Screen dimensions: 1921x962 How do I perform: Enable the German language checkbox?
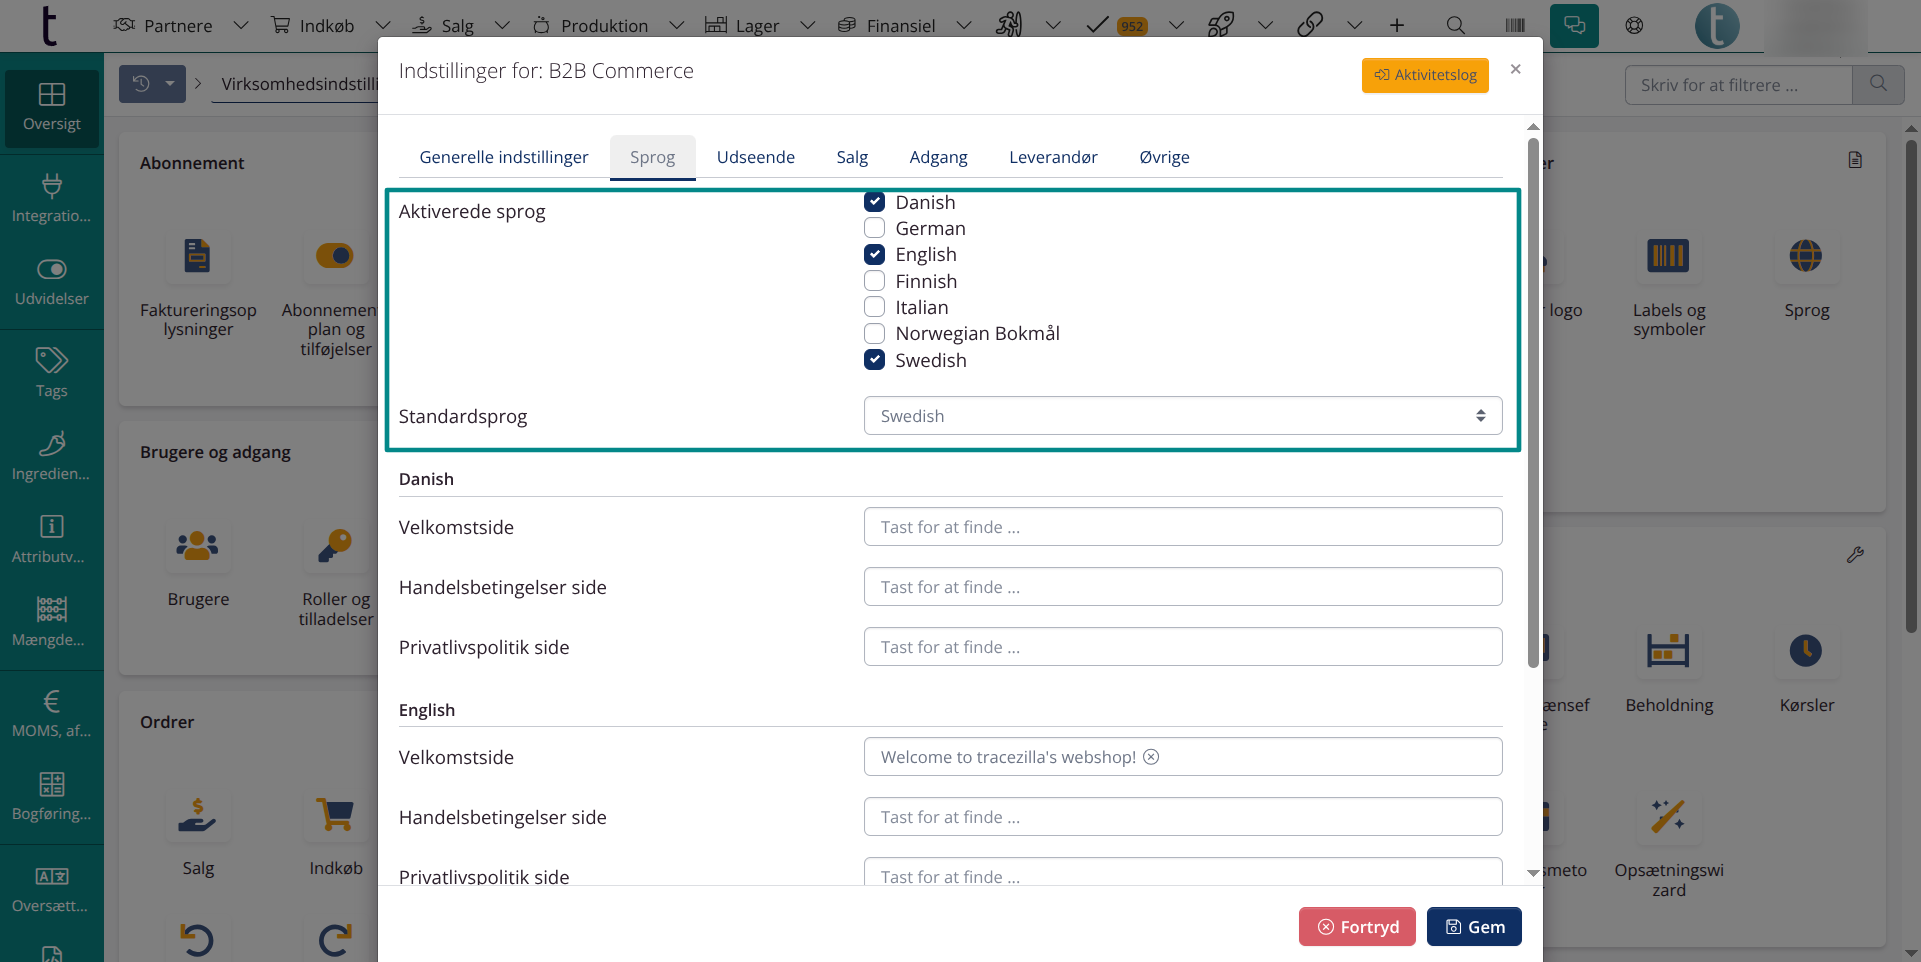[875, 228]
